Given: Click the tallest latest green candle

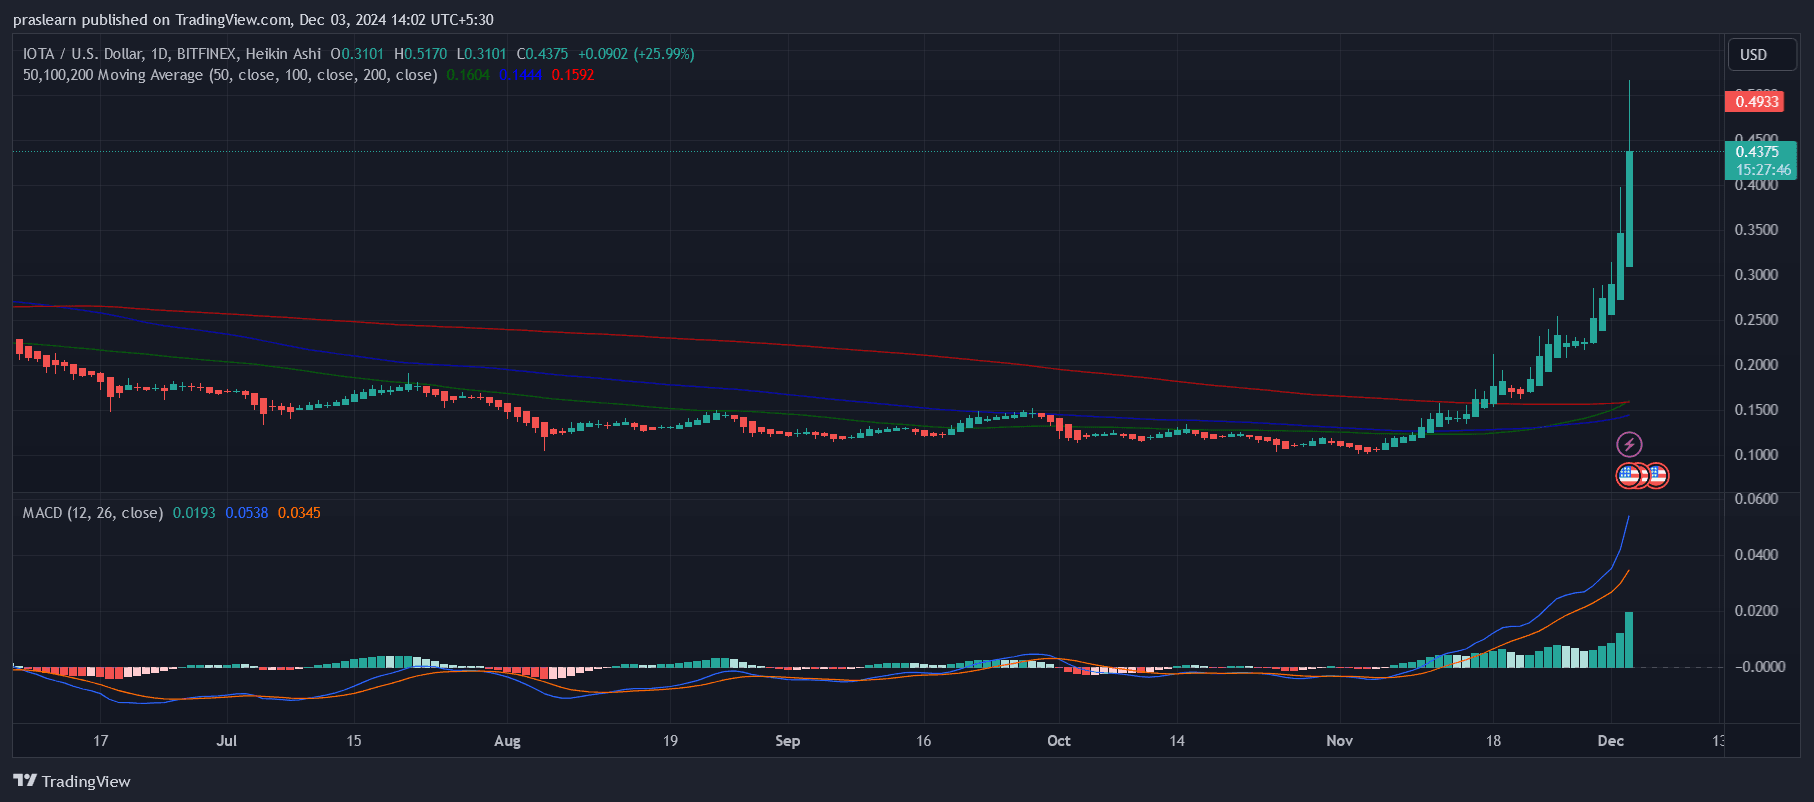Looking at the screenshot, I should pos(1630,209).
